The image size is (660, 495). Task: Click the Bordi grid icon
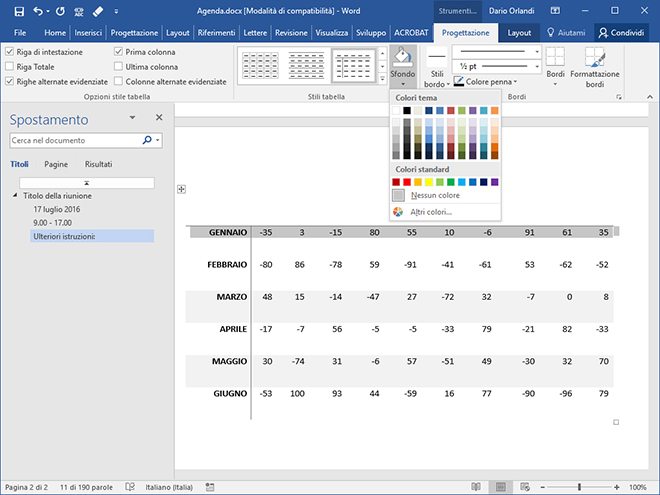pyautogui.click(x=554, y=58)
